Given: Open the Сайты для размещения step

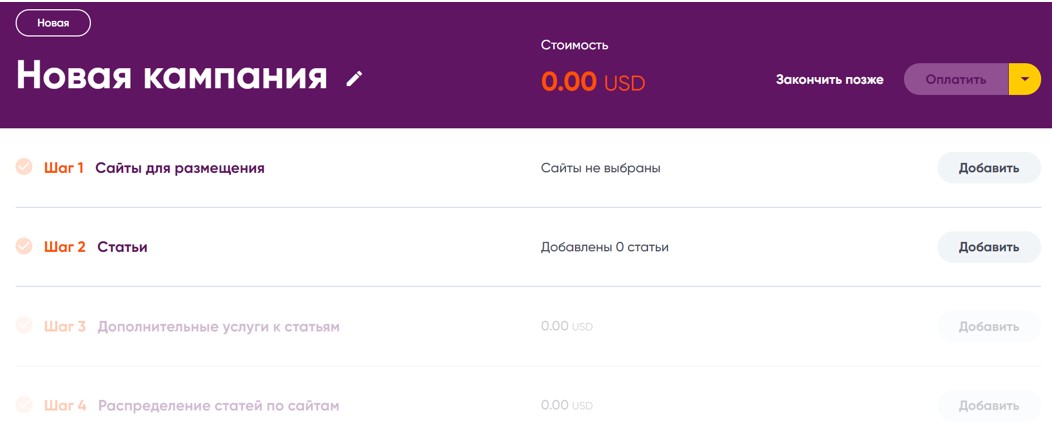Looking at the screenshot, I should coord(180,168).
